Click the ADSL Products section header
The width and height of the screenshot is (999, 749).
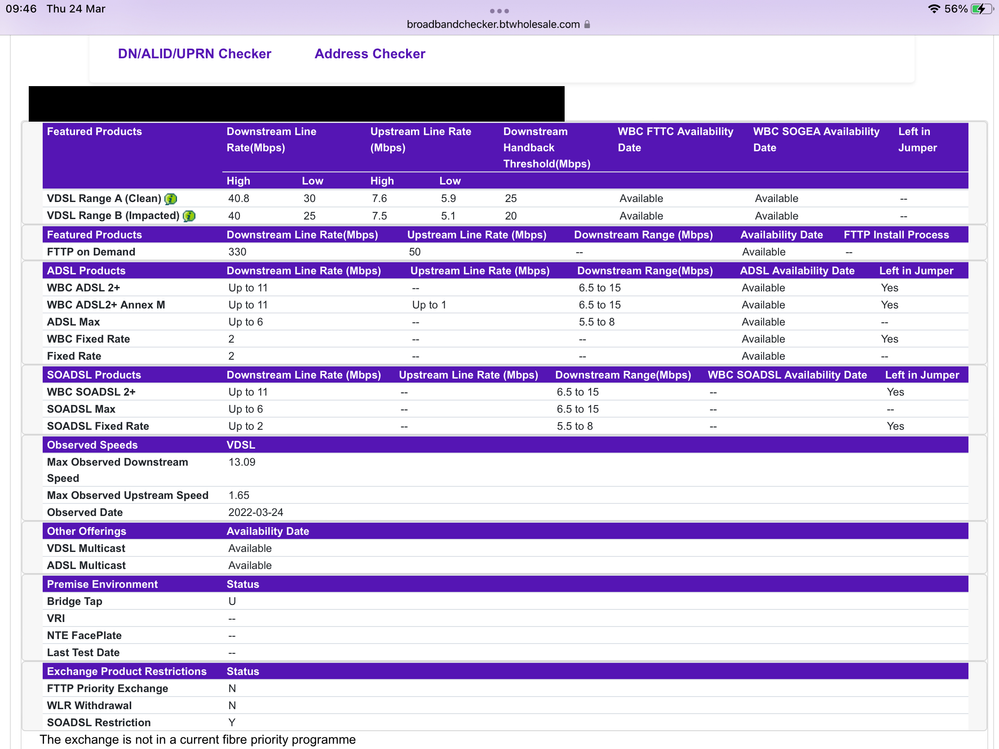86,271
